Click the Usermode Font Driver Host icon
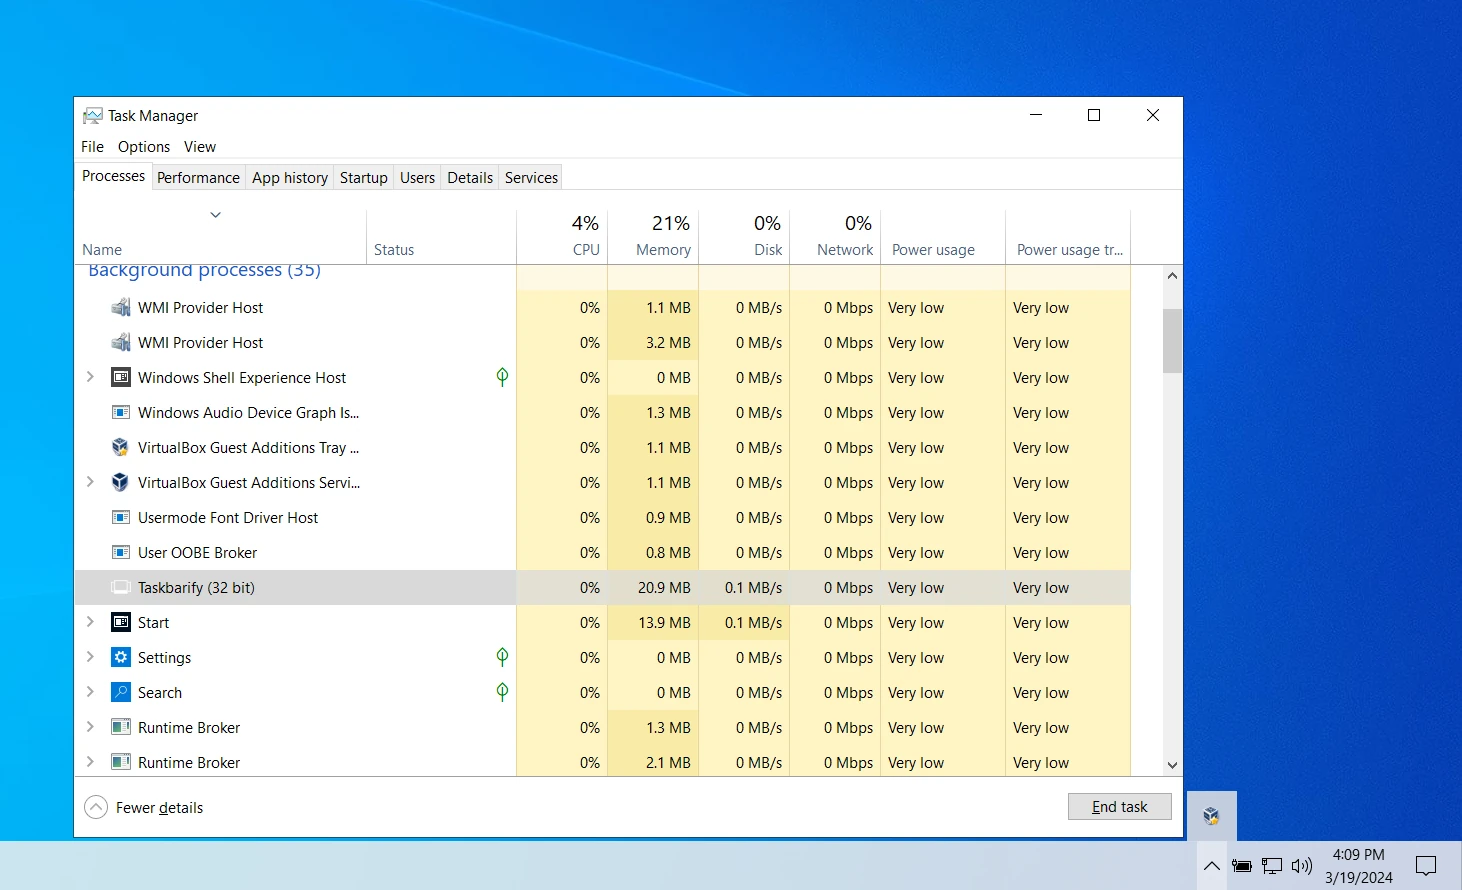 point(120,517)
